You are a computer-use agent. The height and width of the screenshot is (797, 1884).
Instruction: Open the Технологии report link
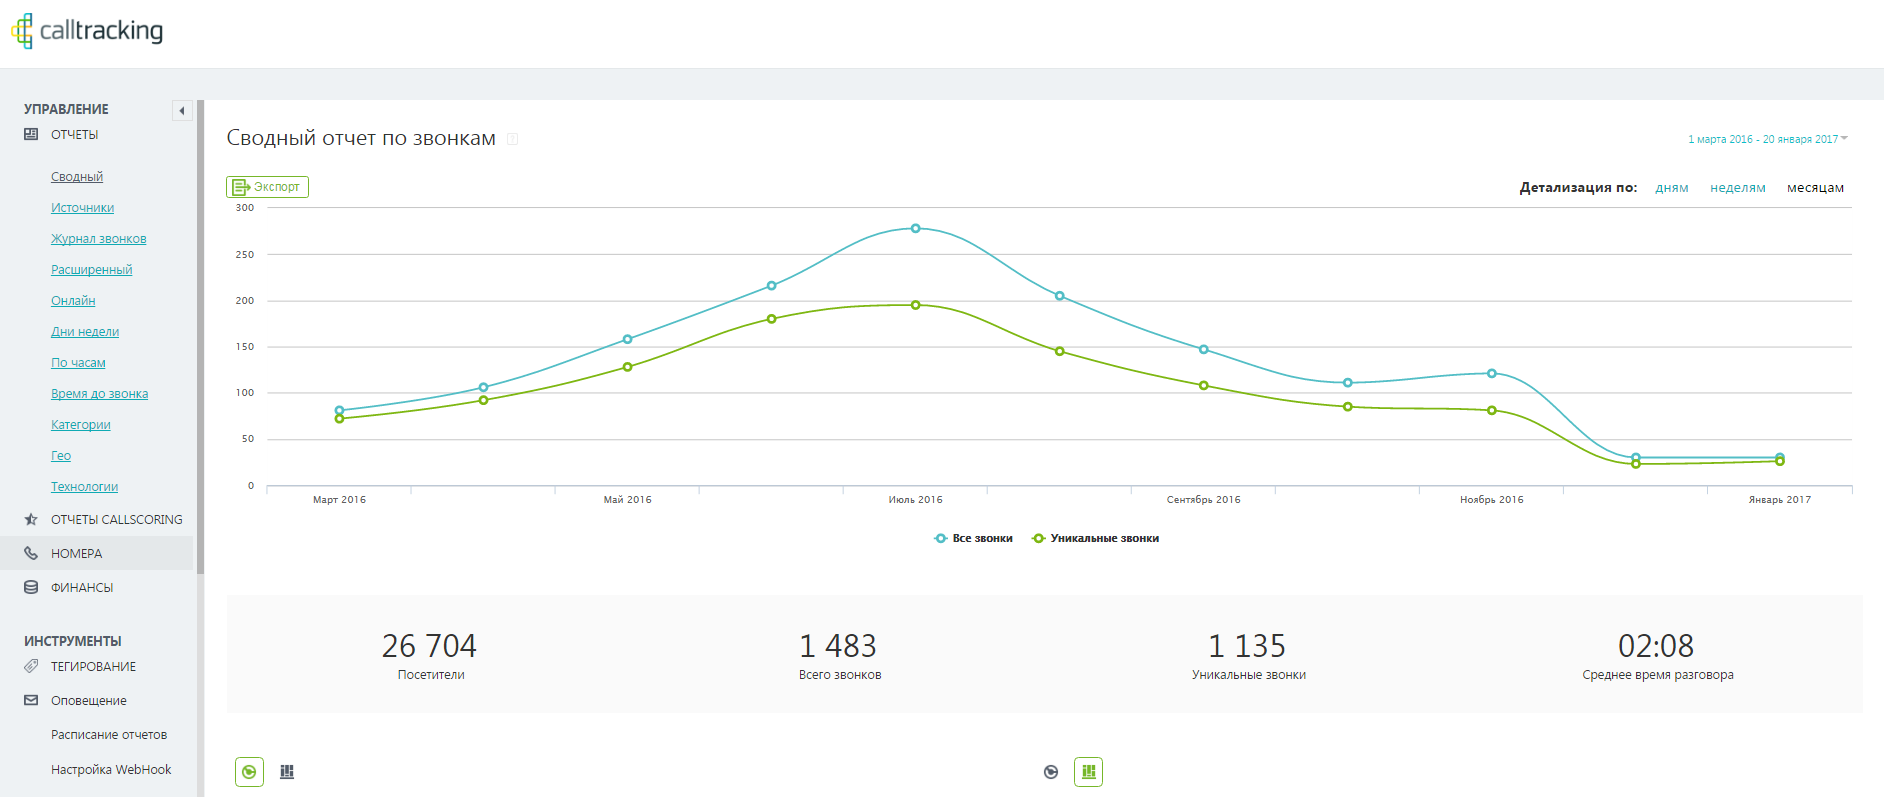coord(84,487)
